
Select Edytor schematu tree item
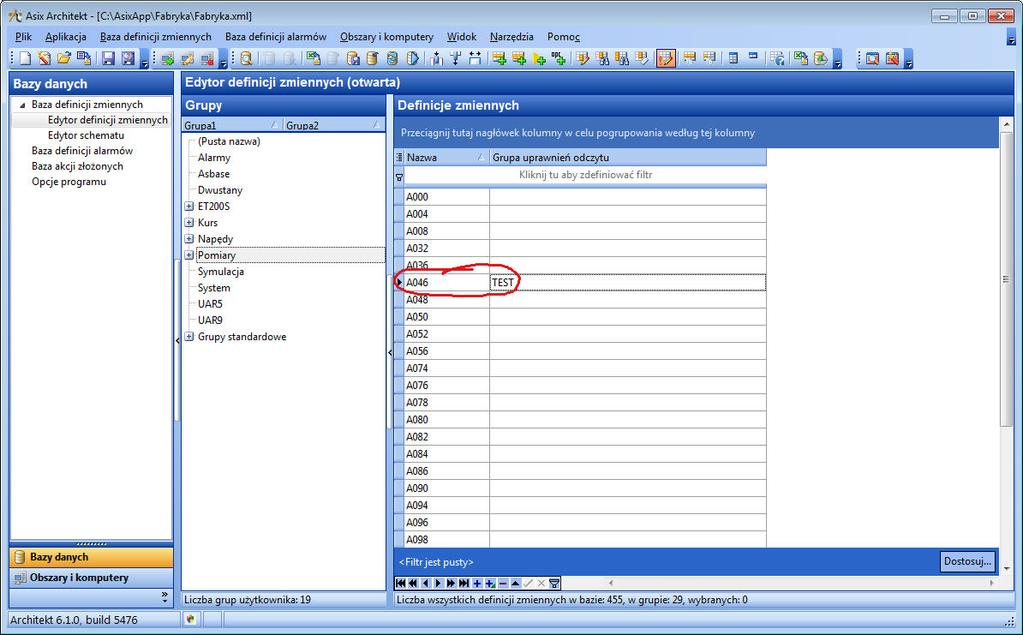86,135
